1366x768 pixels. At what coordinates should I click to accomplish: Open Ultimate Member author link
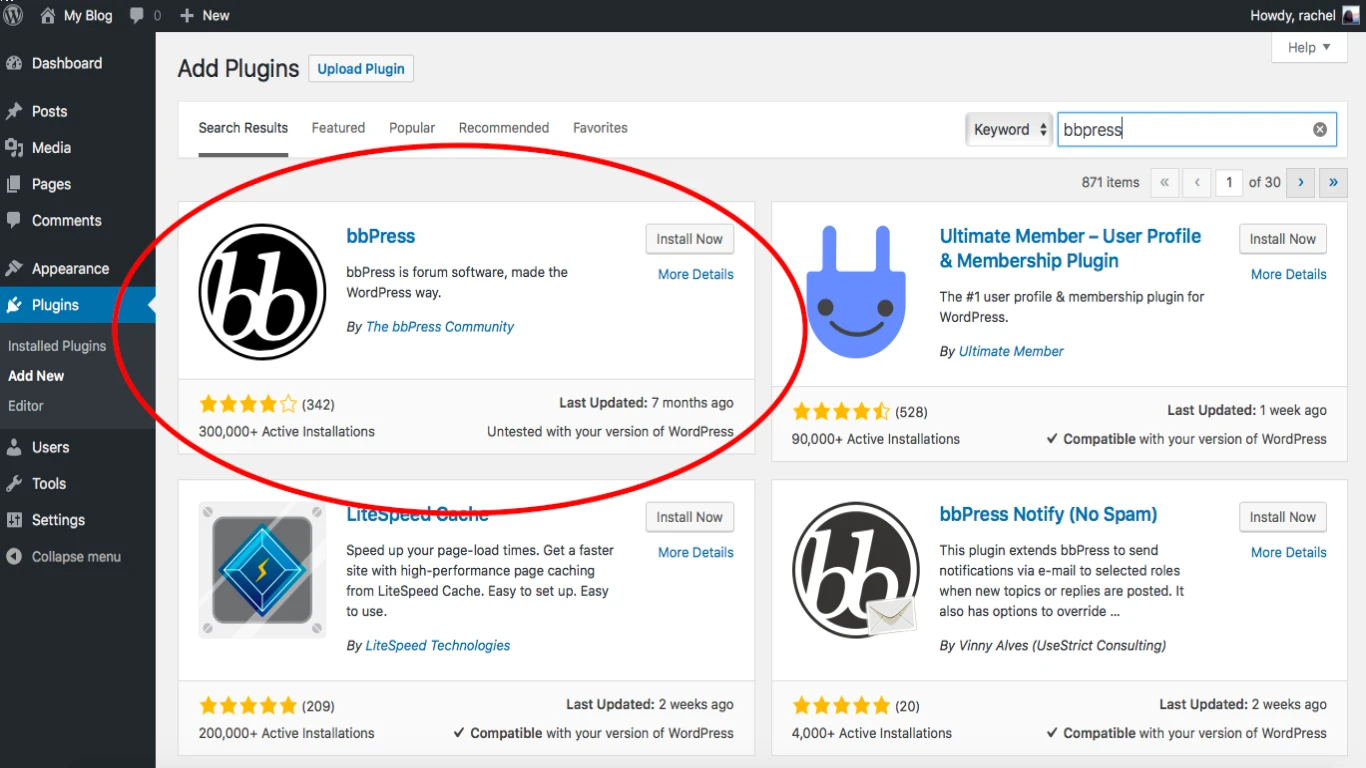(x=1011, y=351)
